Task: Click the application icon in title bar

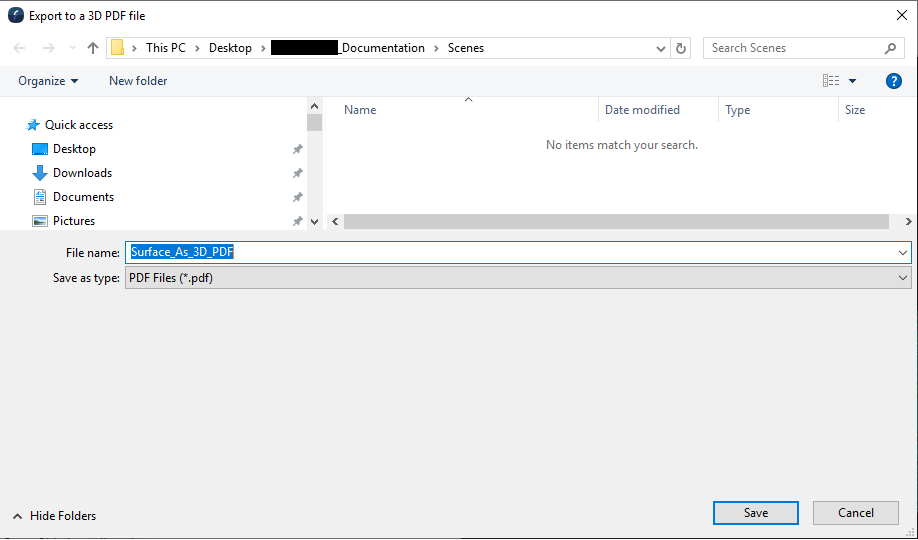Action: tap(16, 16)
